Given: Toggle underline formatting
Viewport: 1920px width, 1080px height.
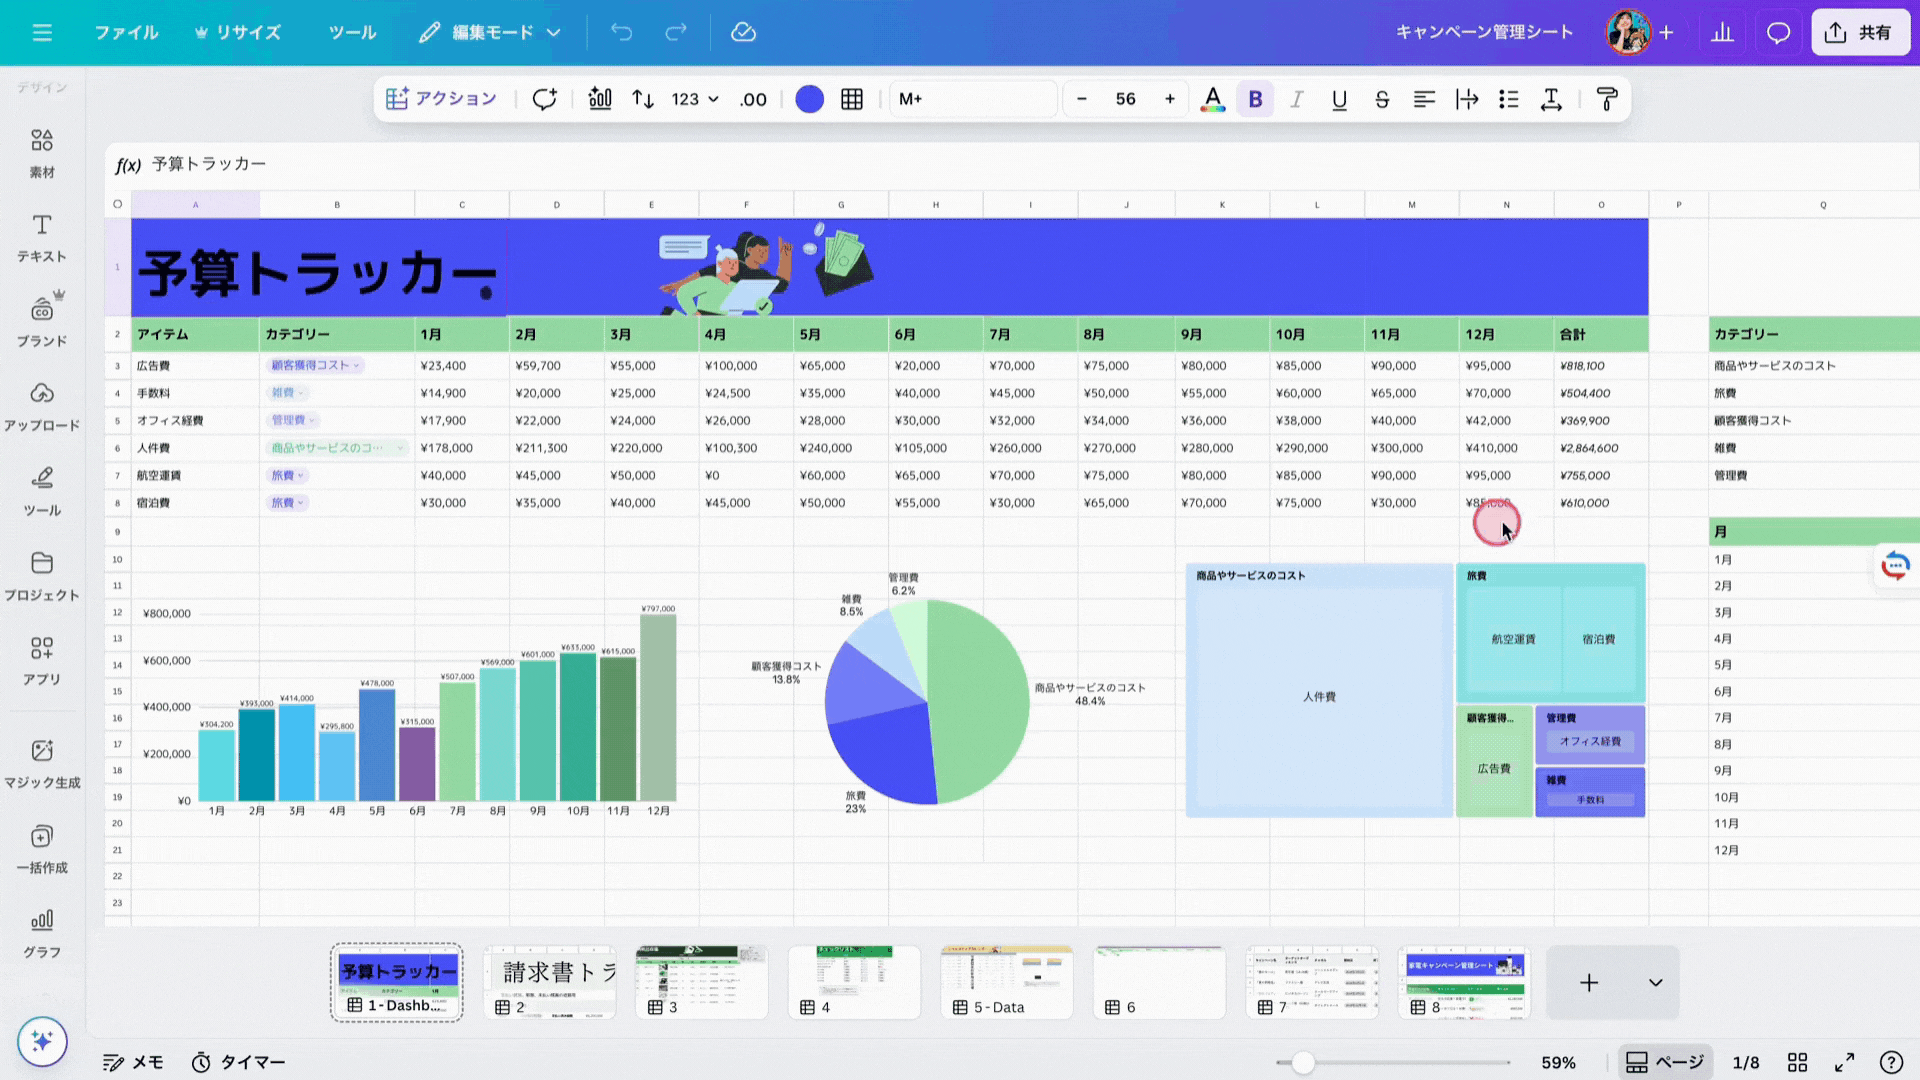Looking at the screenshot, I should coord(1339,99).
